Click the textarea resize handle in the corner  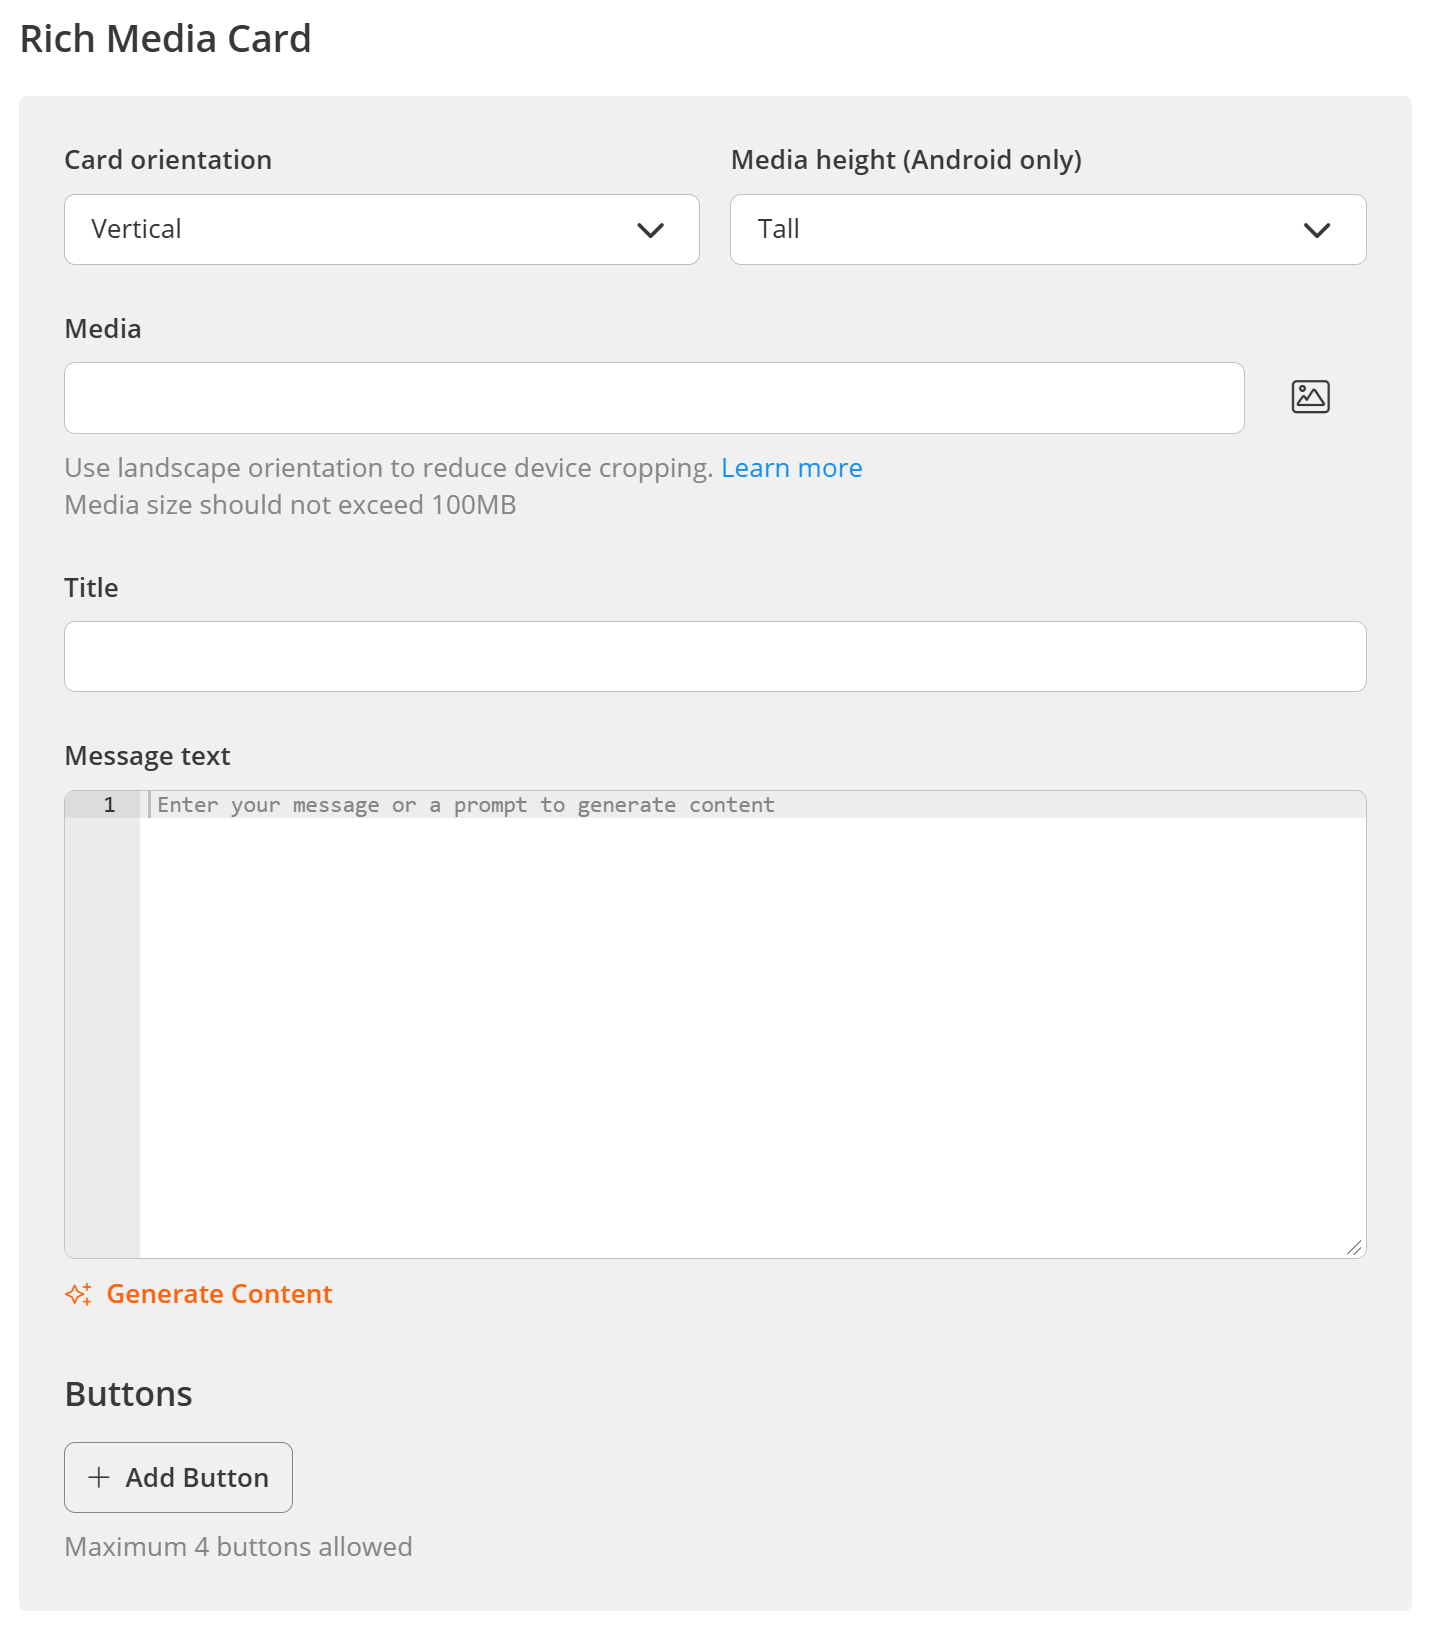(1354, 1246)
